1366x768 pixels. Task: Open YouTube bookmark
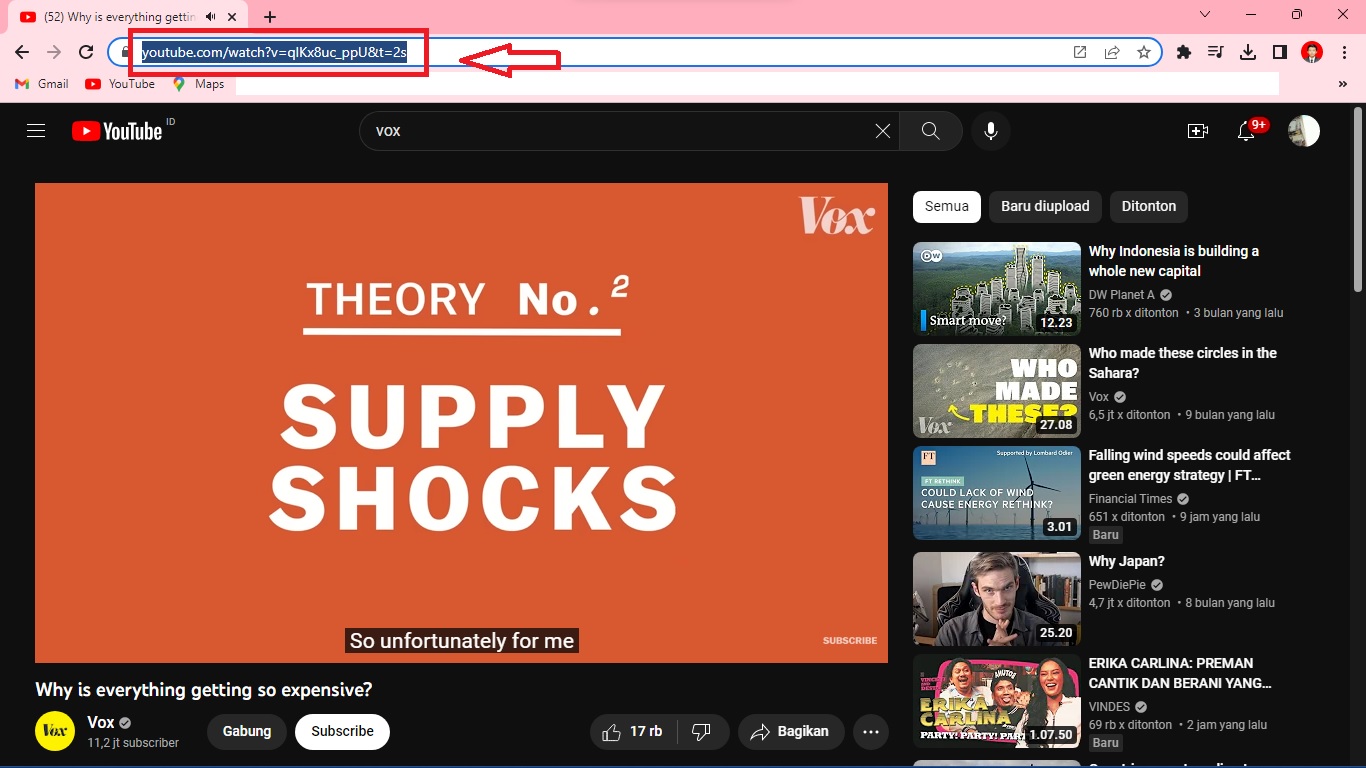click(x=120, y=84)
